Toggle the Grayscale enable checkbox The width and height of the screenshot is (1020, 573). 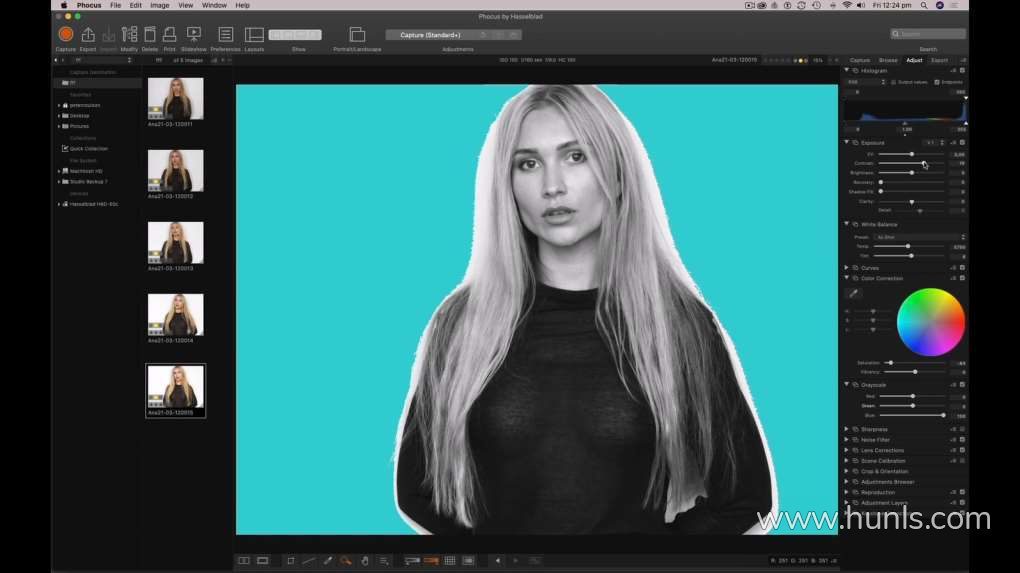[962, 384]
